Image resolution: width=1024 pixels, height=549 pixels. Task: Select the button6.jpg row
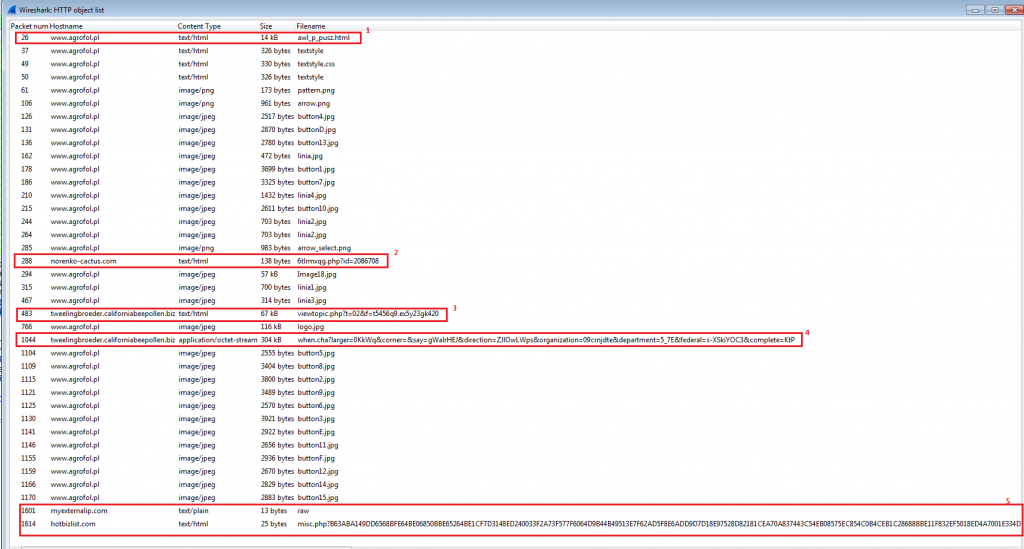(516, 405)
